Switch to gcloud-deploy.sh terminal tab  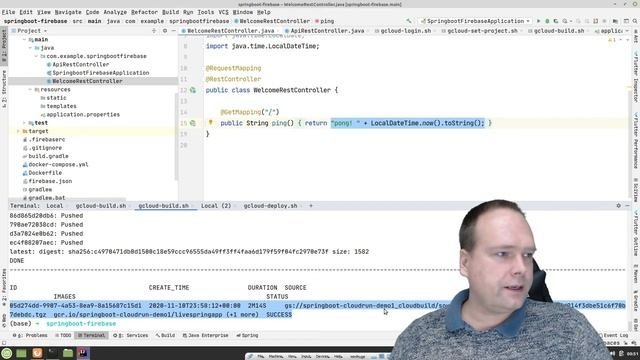[271, 206]
